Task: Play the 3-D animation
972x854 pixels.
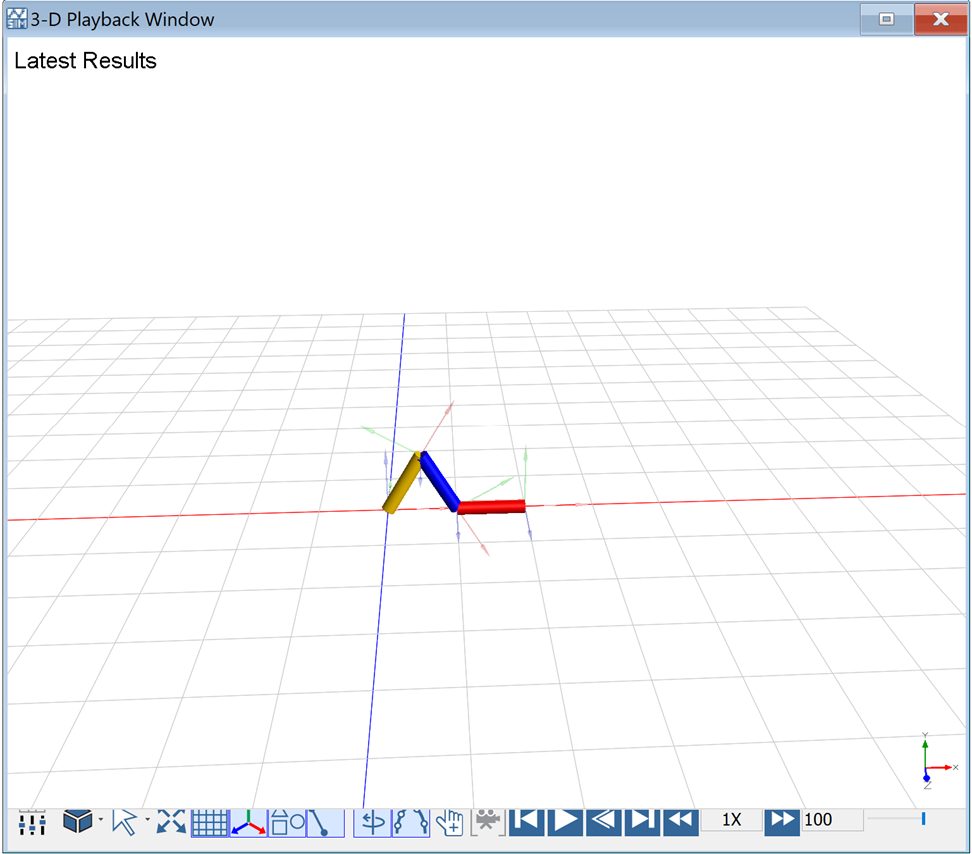Action: [x=565, y=822]
